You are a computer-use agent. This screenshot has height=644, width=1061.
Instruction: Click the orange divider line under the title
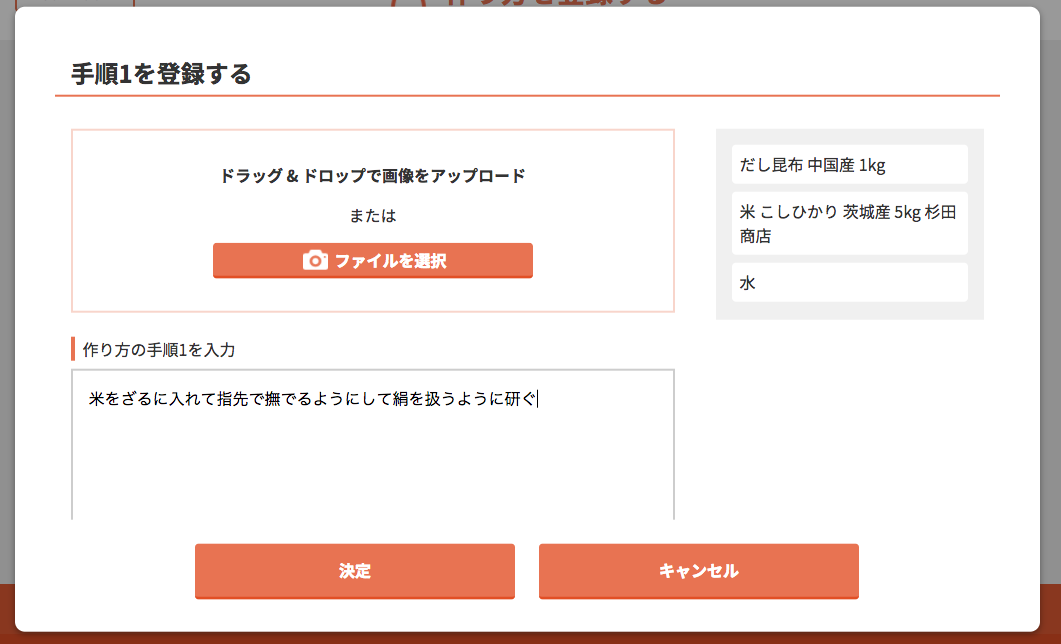526,96
